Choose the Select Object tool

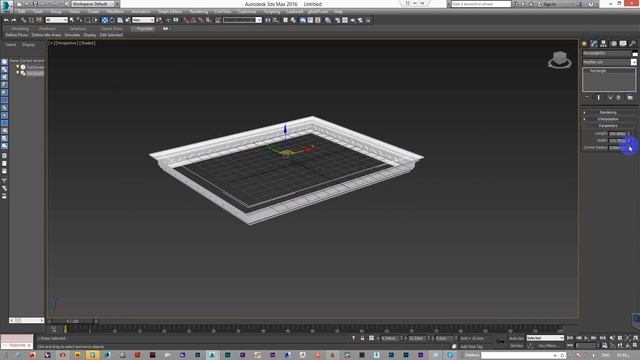click(x=71, y=20)
